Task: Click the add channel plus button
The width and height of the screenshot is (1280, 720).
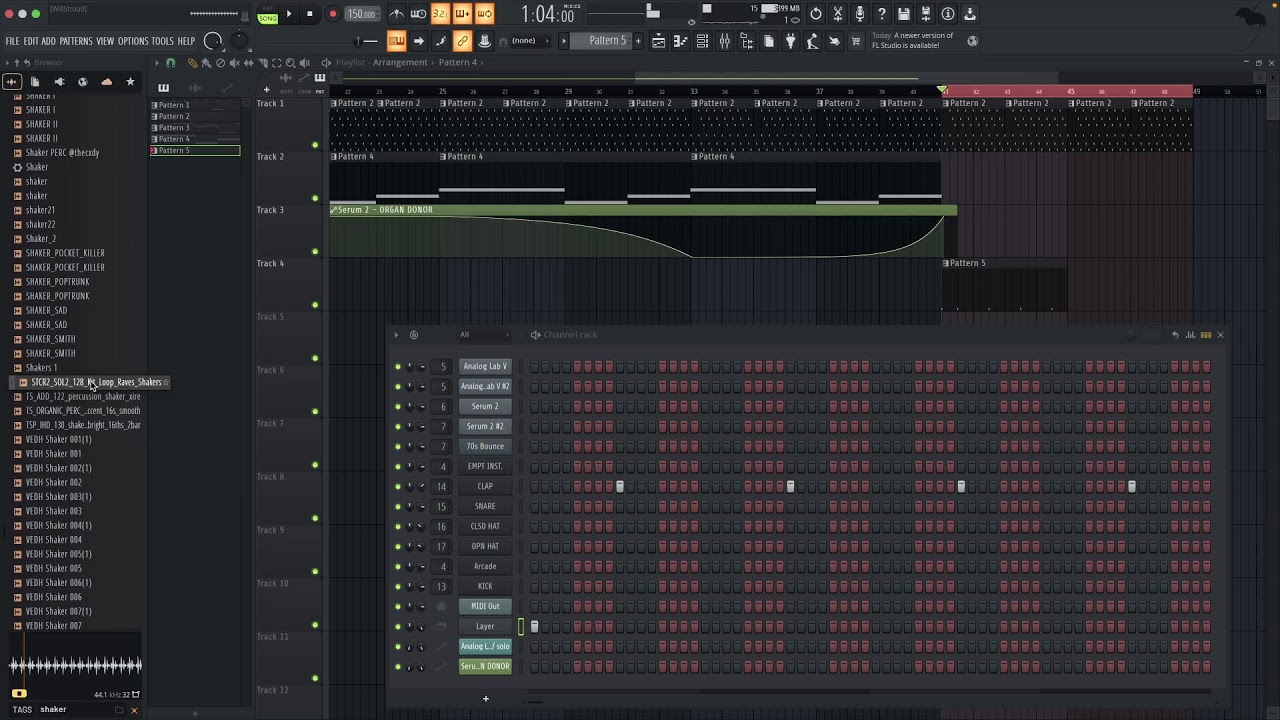Action: pyautogui.click(x=486, y=699)
